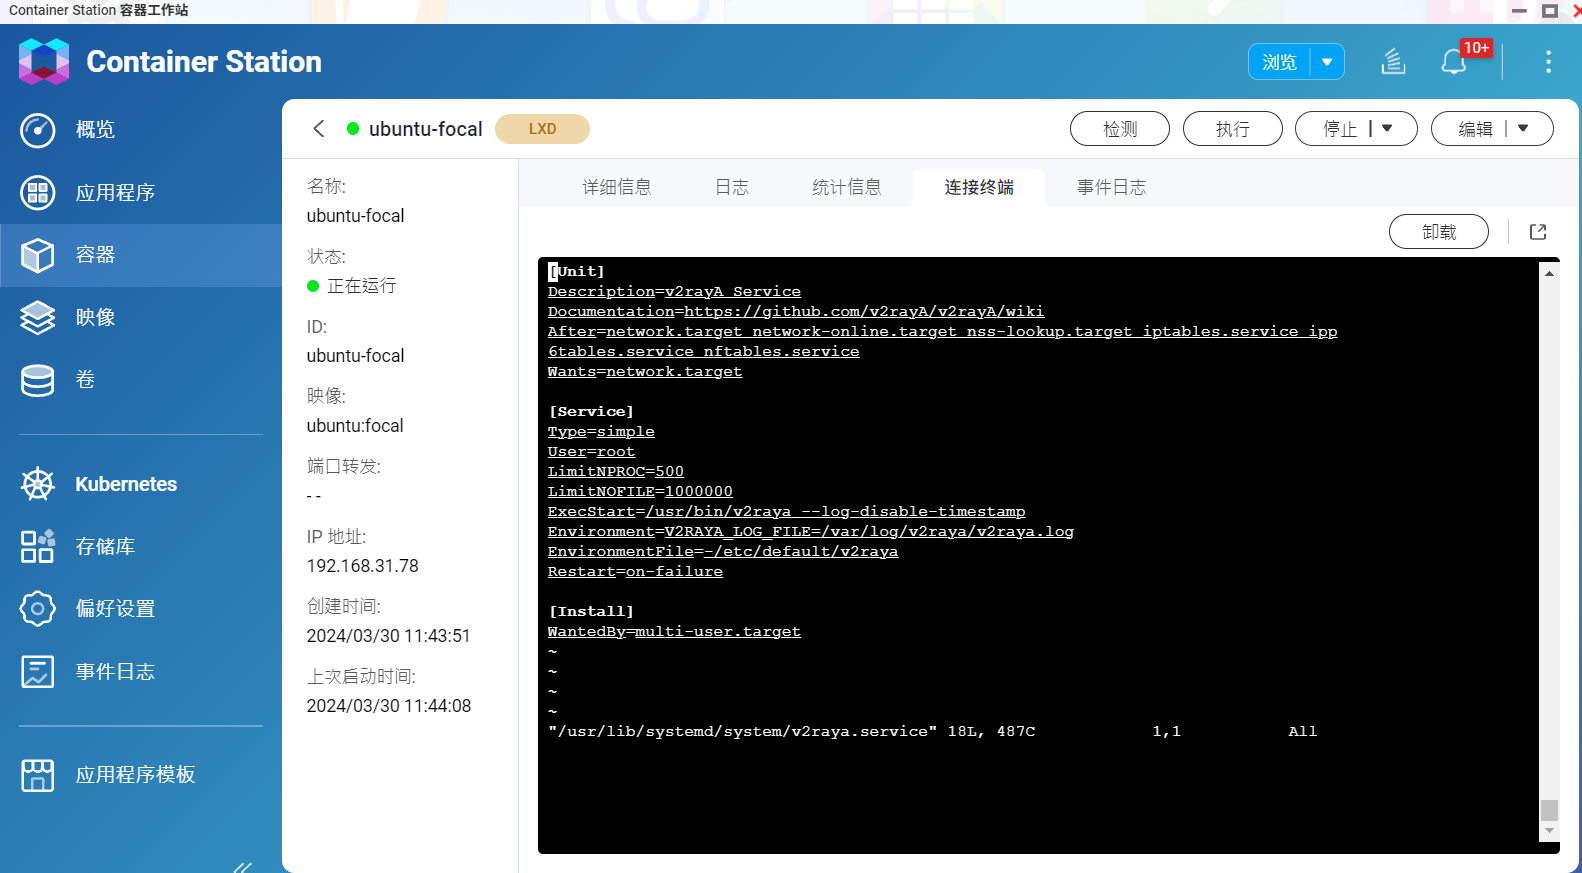Expand the 编辑 dropdown arrow

point(1523,129)
